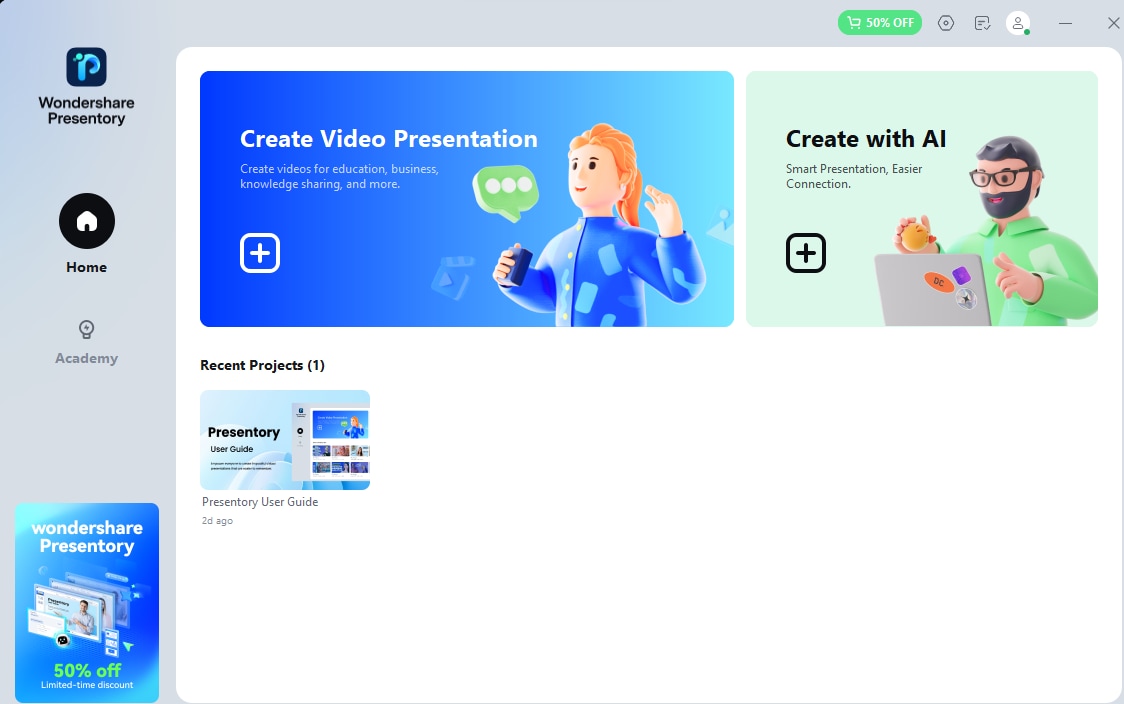Click 'Smart Presentation, Easier Connection.' description

click(854, 176)
